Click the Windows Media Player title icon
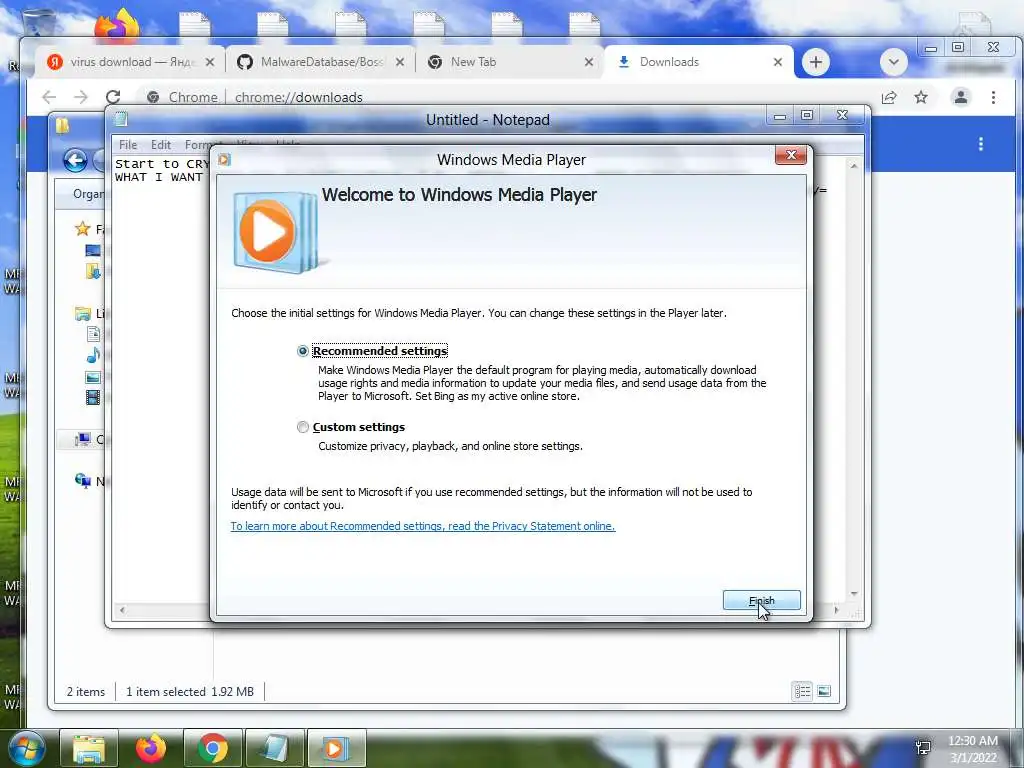 [225, 159]
